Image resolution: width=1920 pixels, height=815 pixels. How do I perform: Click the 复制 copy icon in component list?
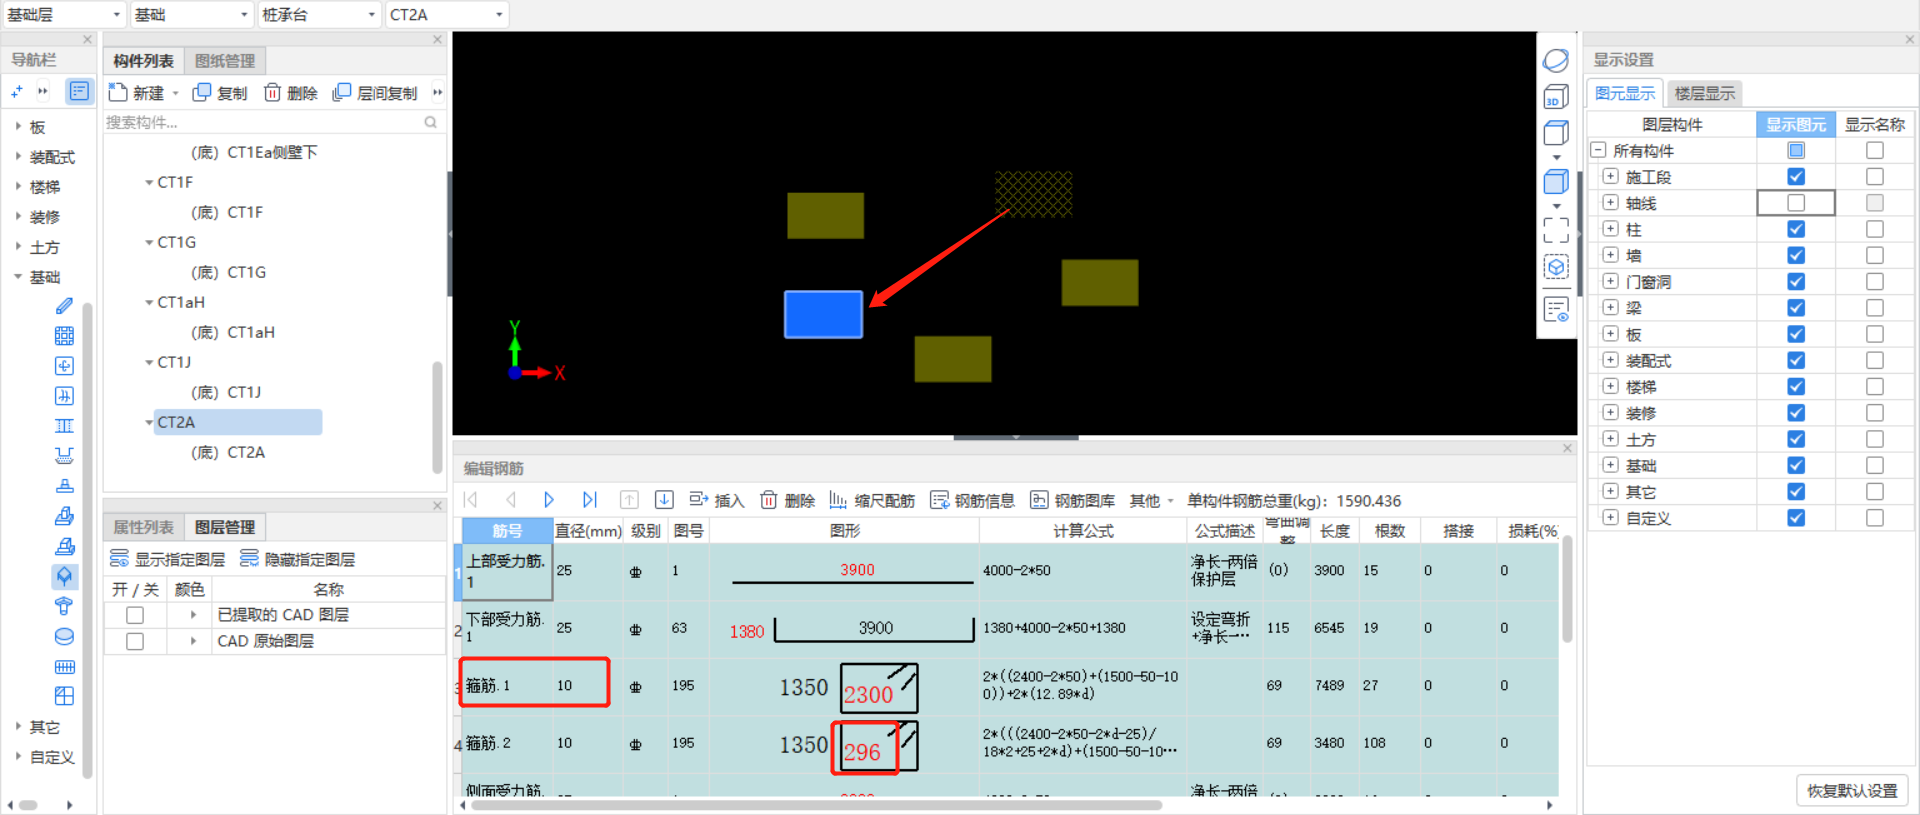point(202,92)
